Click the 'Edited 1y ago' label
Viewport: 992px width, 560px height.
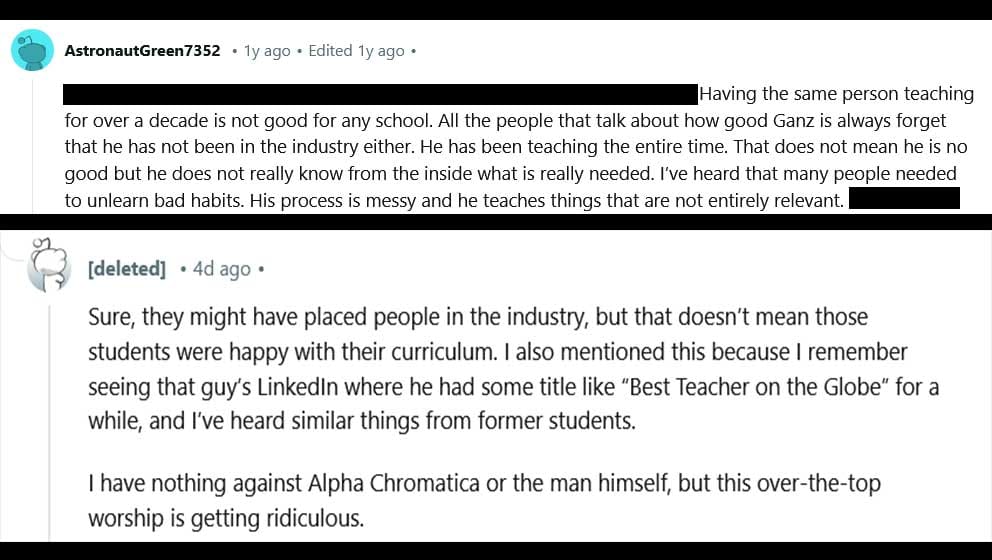(x=356, y=51)
